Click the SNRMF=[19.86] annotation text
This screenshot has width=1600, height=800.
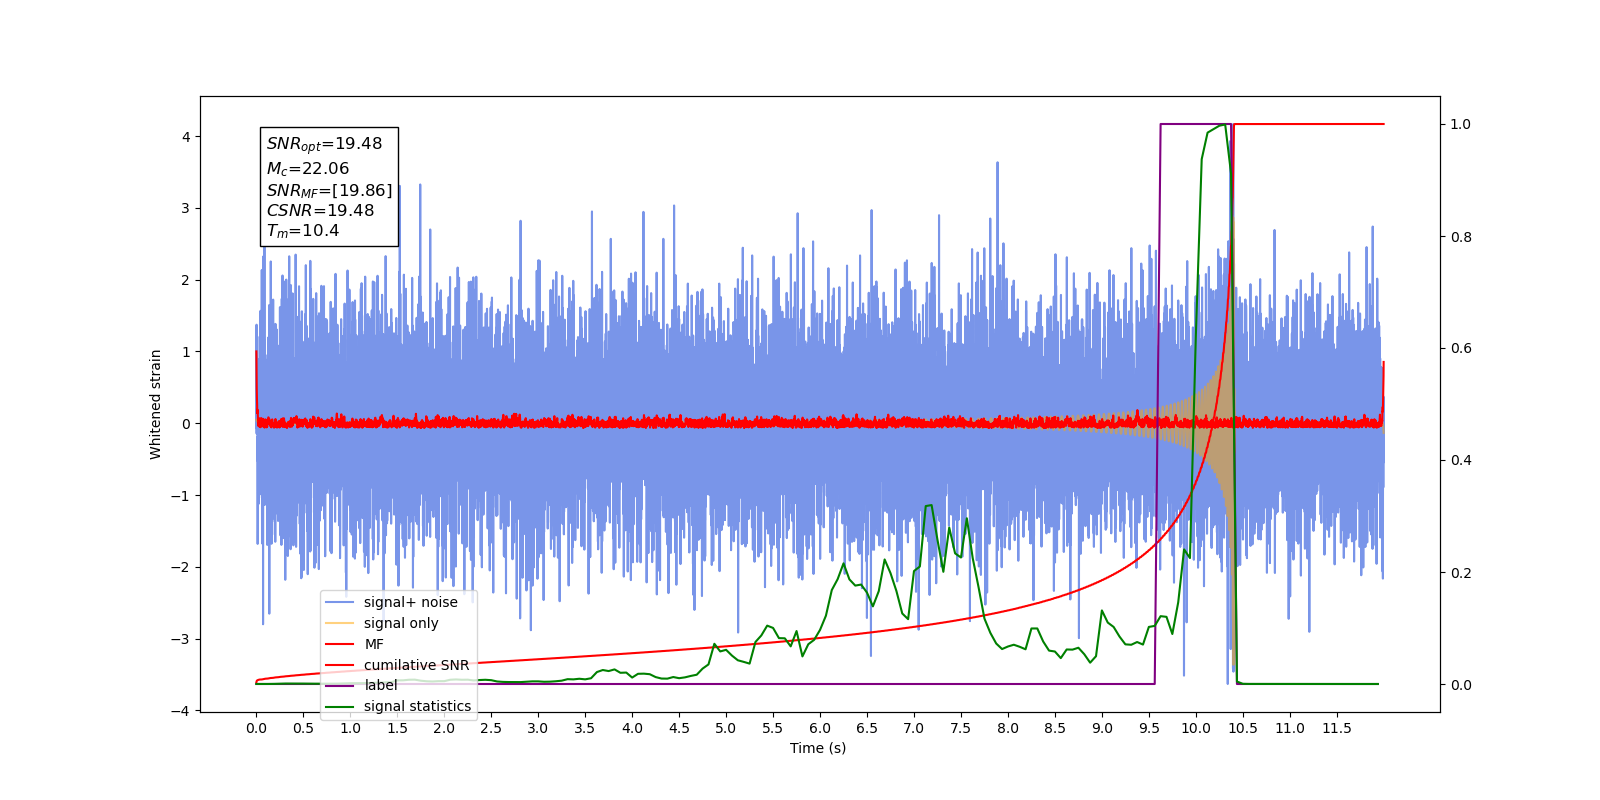click(x=330, y=190)
